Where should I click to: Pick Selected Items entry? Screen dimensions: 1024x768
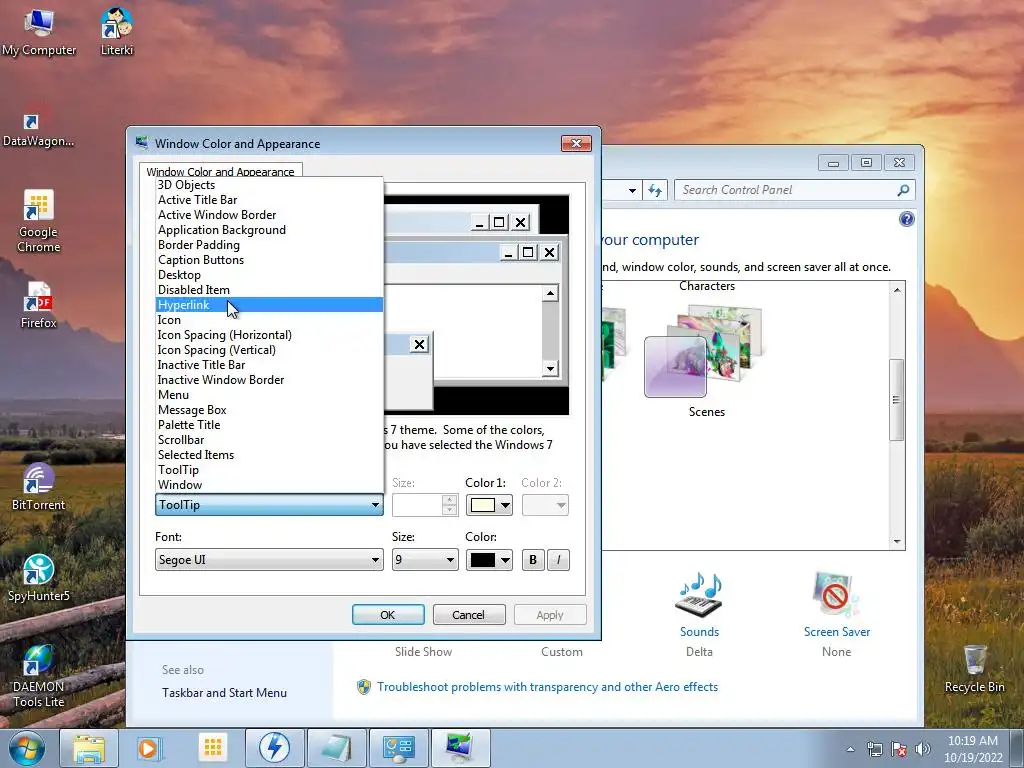(269, 455)
